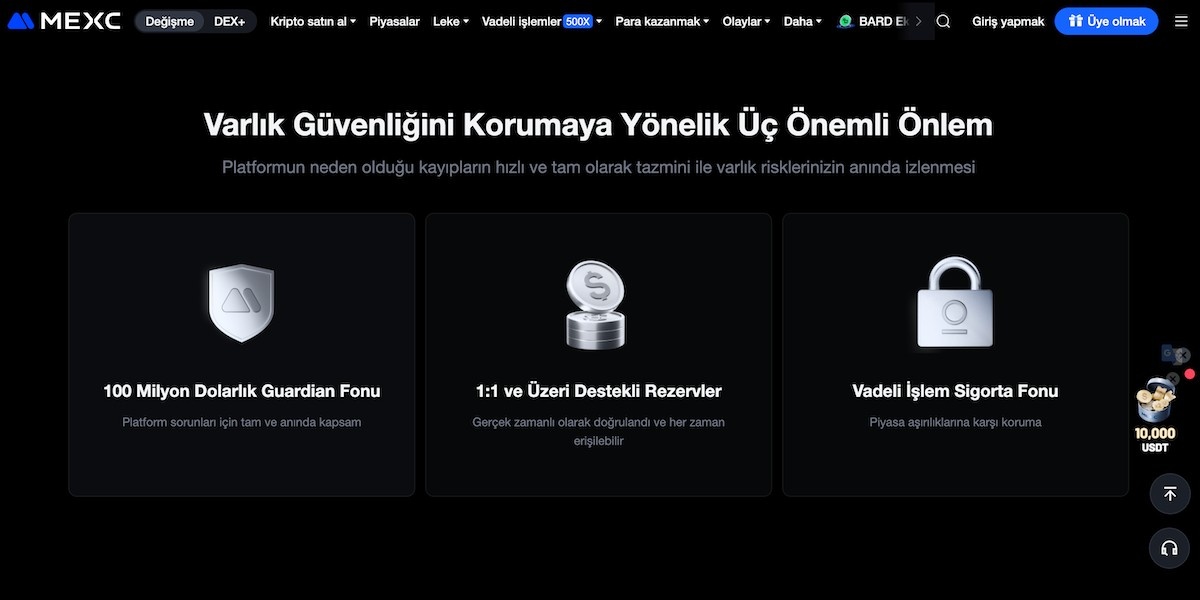Open customer support via the headset icon
The width and height of the screenshot is (1200, 600).
pos(1169,548)
